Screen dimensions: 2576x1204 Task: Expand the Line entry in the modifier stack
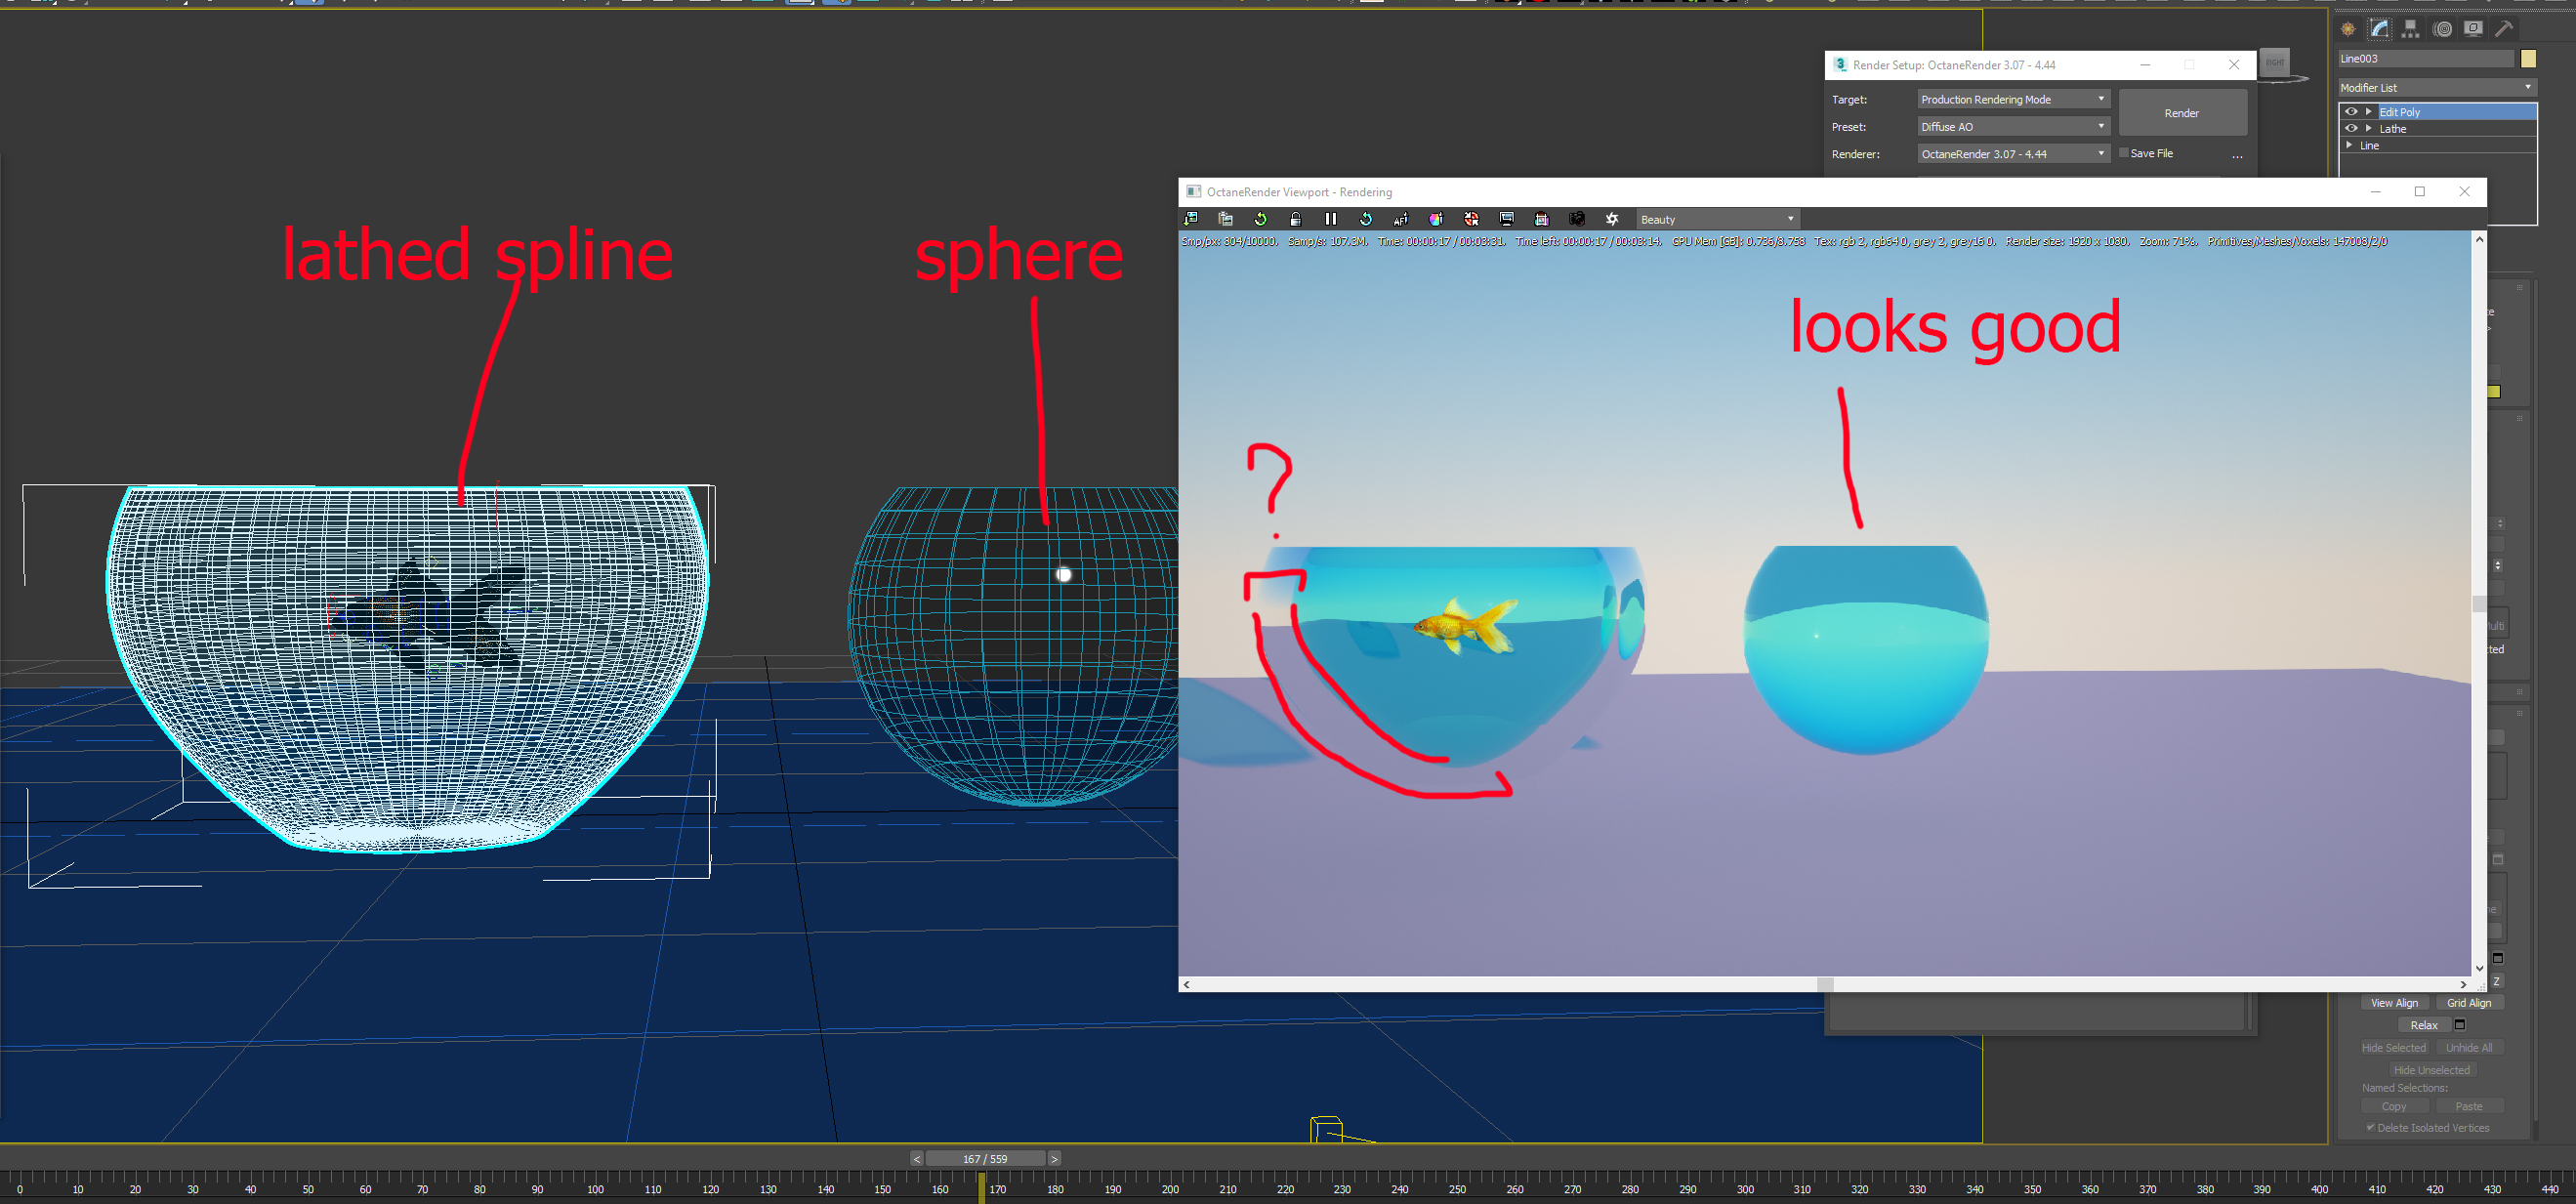click(2350, 145)
